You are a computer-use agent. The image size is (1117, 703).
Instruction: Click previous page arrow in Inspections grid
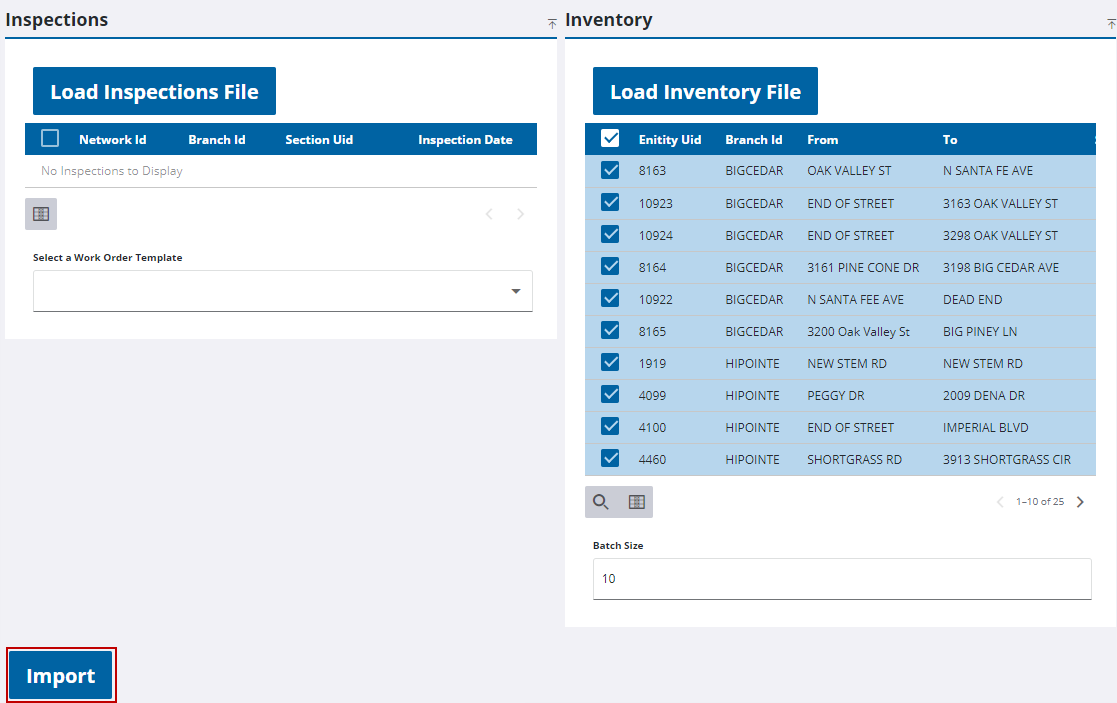[489, 214]
